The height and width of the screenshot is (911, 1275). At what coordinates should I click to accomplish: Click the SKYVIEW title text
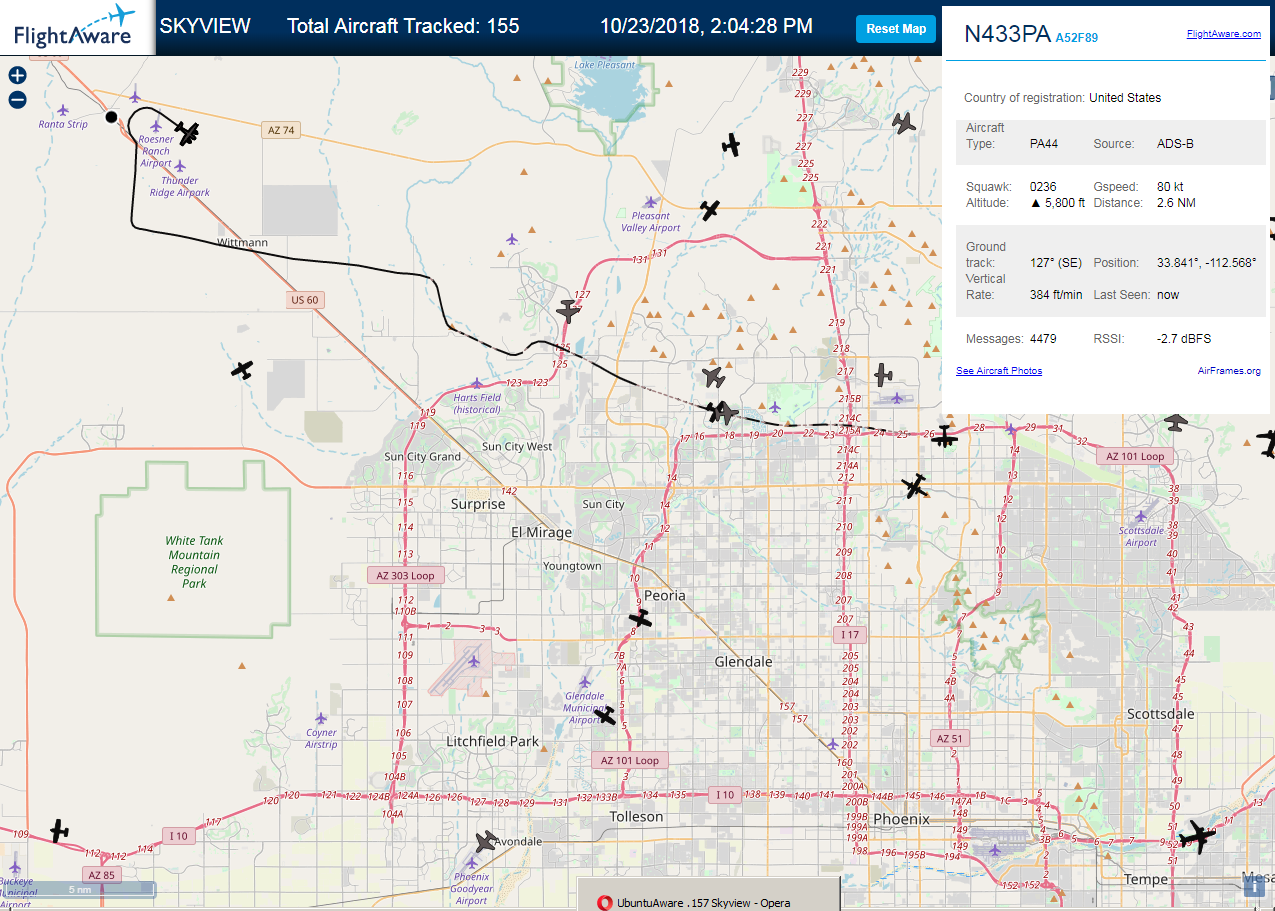coord(205,26)
